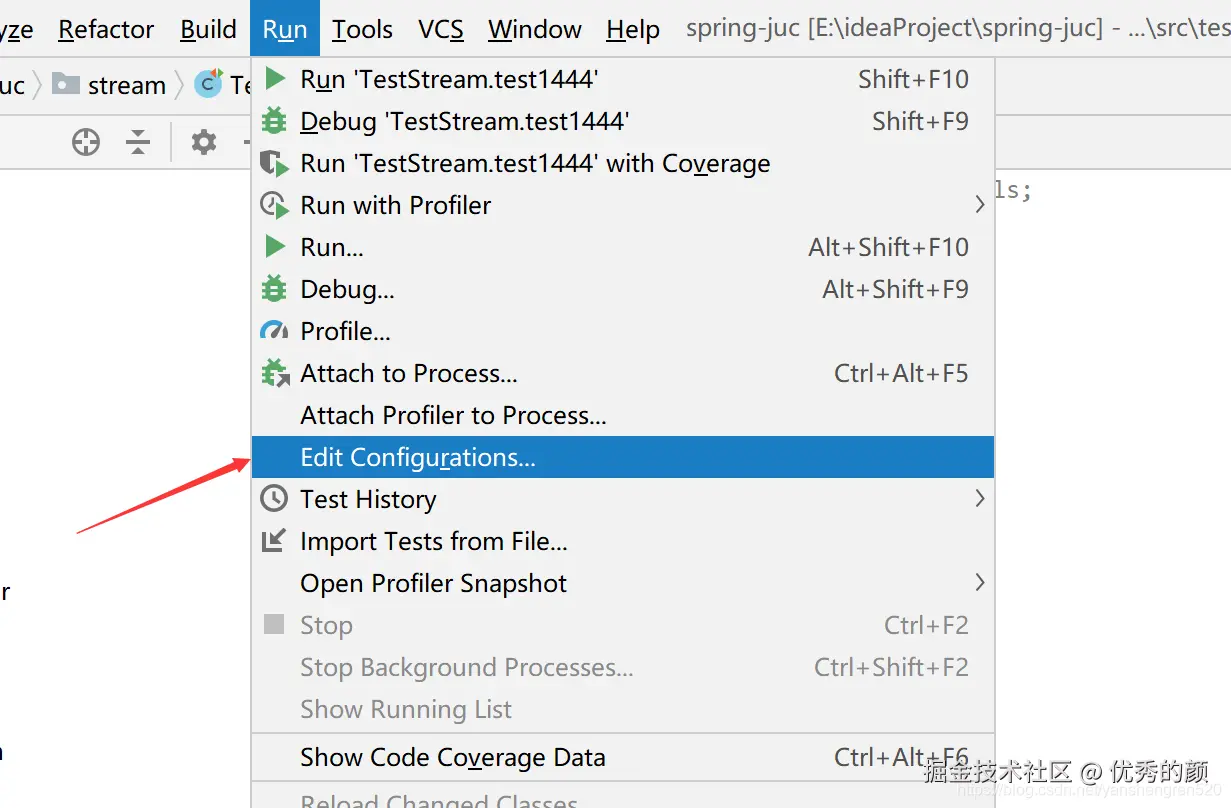Expand the Test History submenu arrow

coord(979,499)
